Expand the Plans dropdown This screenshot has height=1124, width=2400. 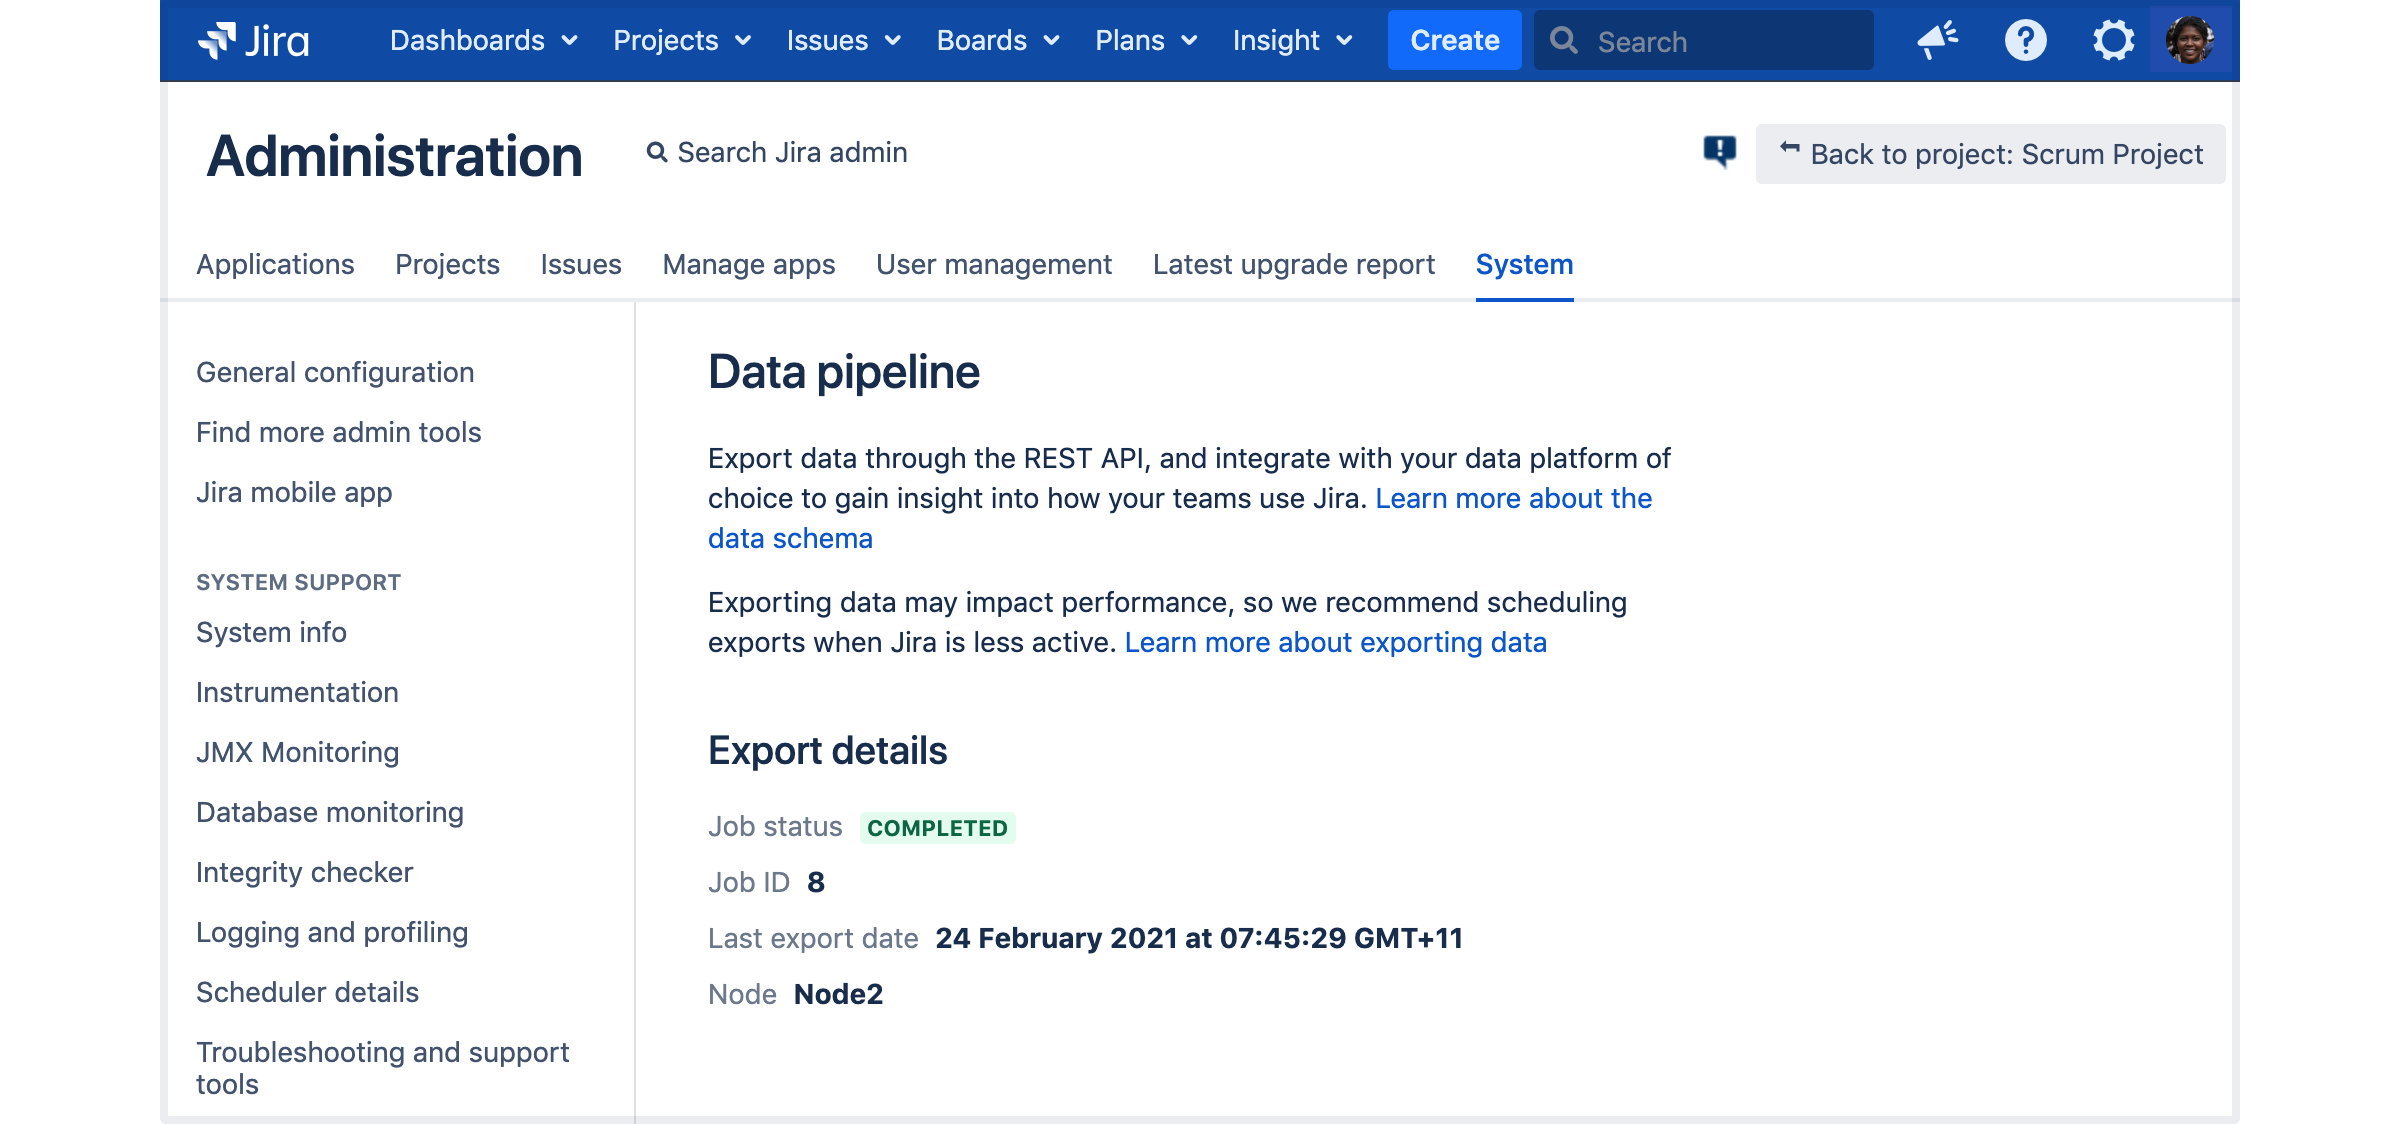coord(1146,41)
